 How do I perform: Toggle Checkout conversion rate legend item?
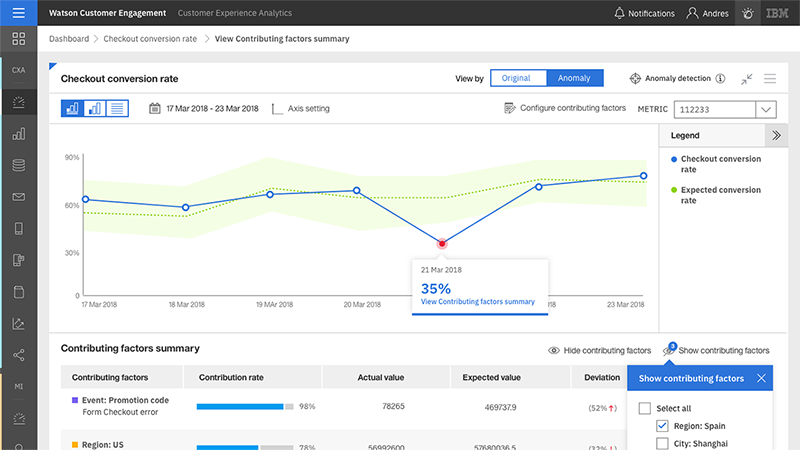pos(716,164)
